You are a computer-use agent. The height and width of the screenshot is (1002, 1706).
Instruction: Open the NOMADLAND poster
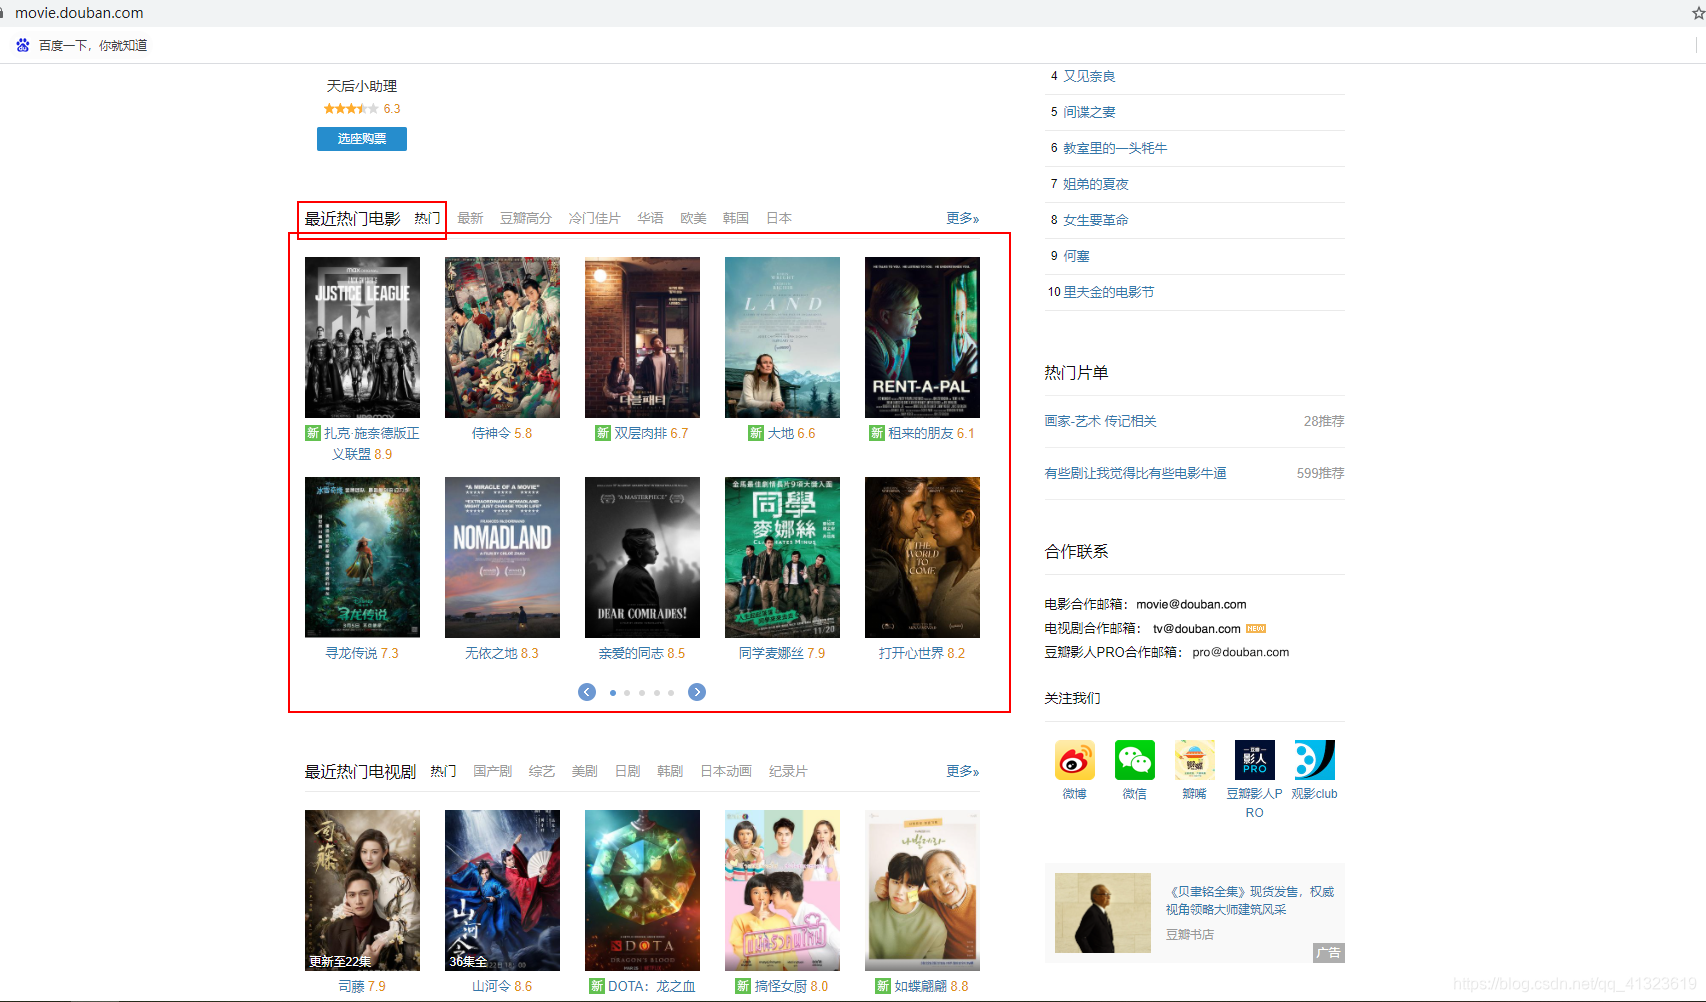pyautogui.click(x=502, y=557)
